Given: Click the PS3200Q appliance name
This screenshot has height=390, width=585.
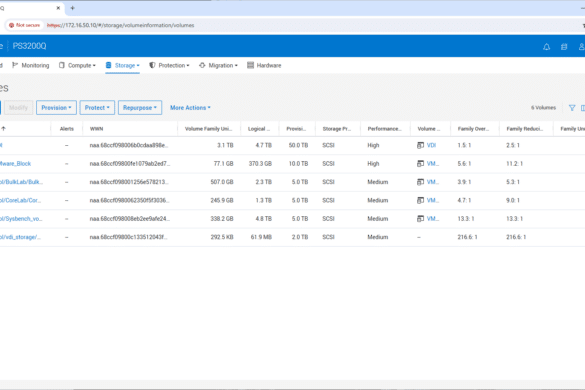Looking at the screenshot, I should click(29, 46).
